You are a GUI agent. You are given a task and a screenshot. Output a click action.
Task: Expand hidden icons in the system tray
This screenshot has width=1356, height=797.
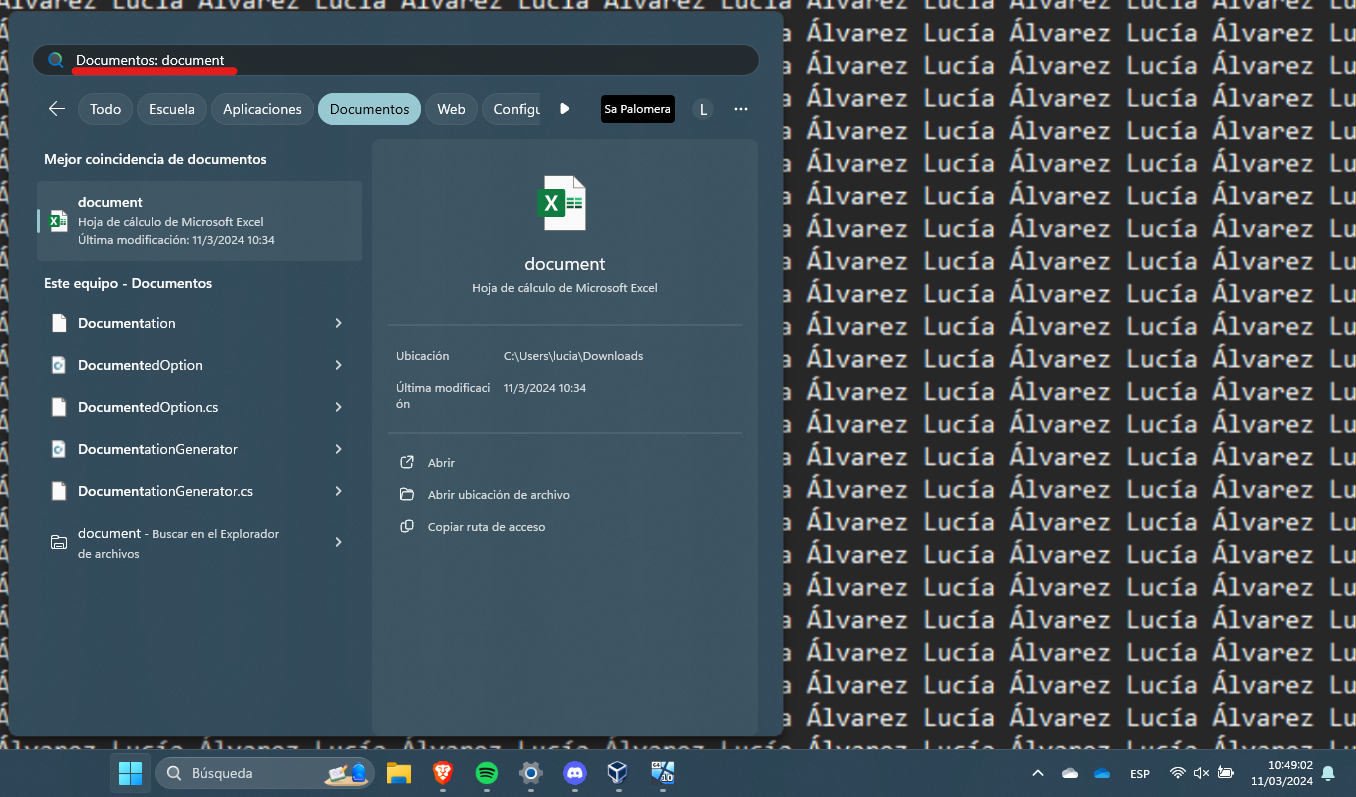pos(1037,772)
